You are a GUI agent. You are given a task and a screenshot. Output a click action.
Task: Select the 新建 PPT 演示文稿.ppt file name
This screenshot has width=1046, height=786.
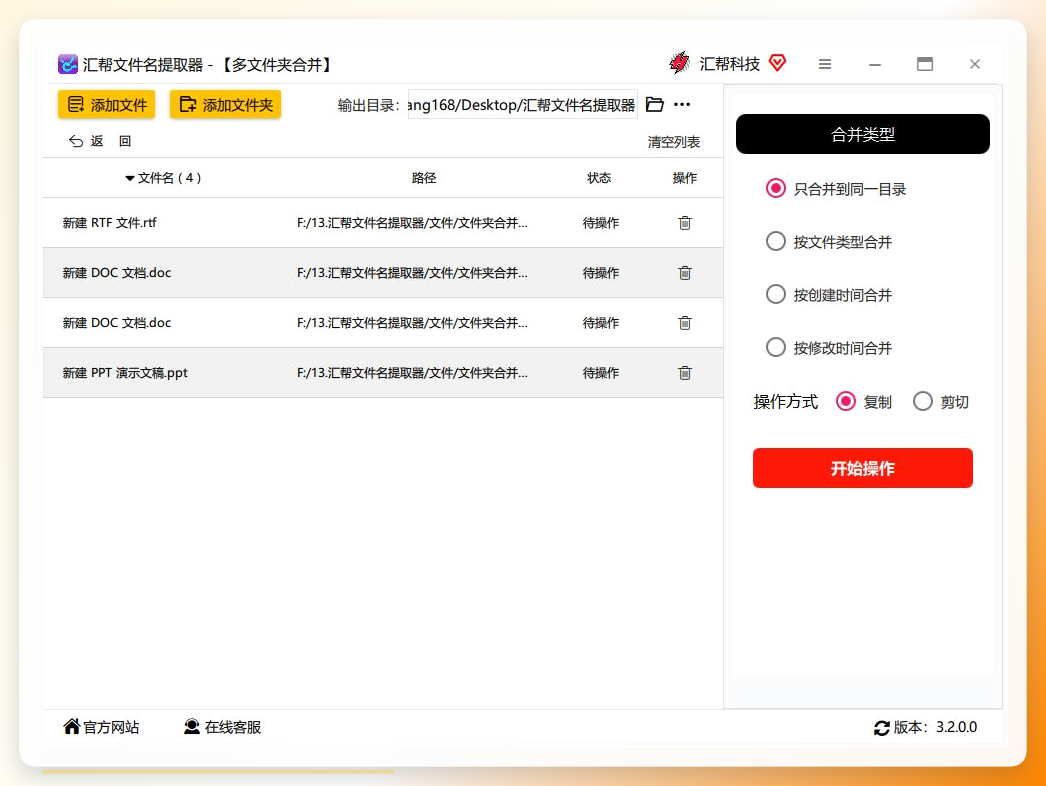coord(125,373)
